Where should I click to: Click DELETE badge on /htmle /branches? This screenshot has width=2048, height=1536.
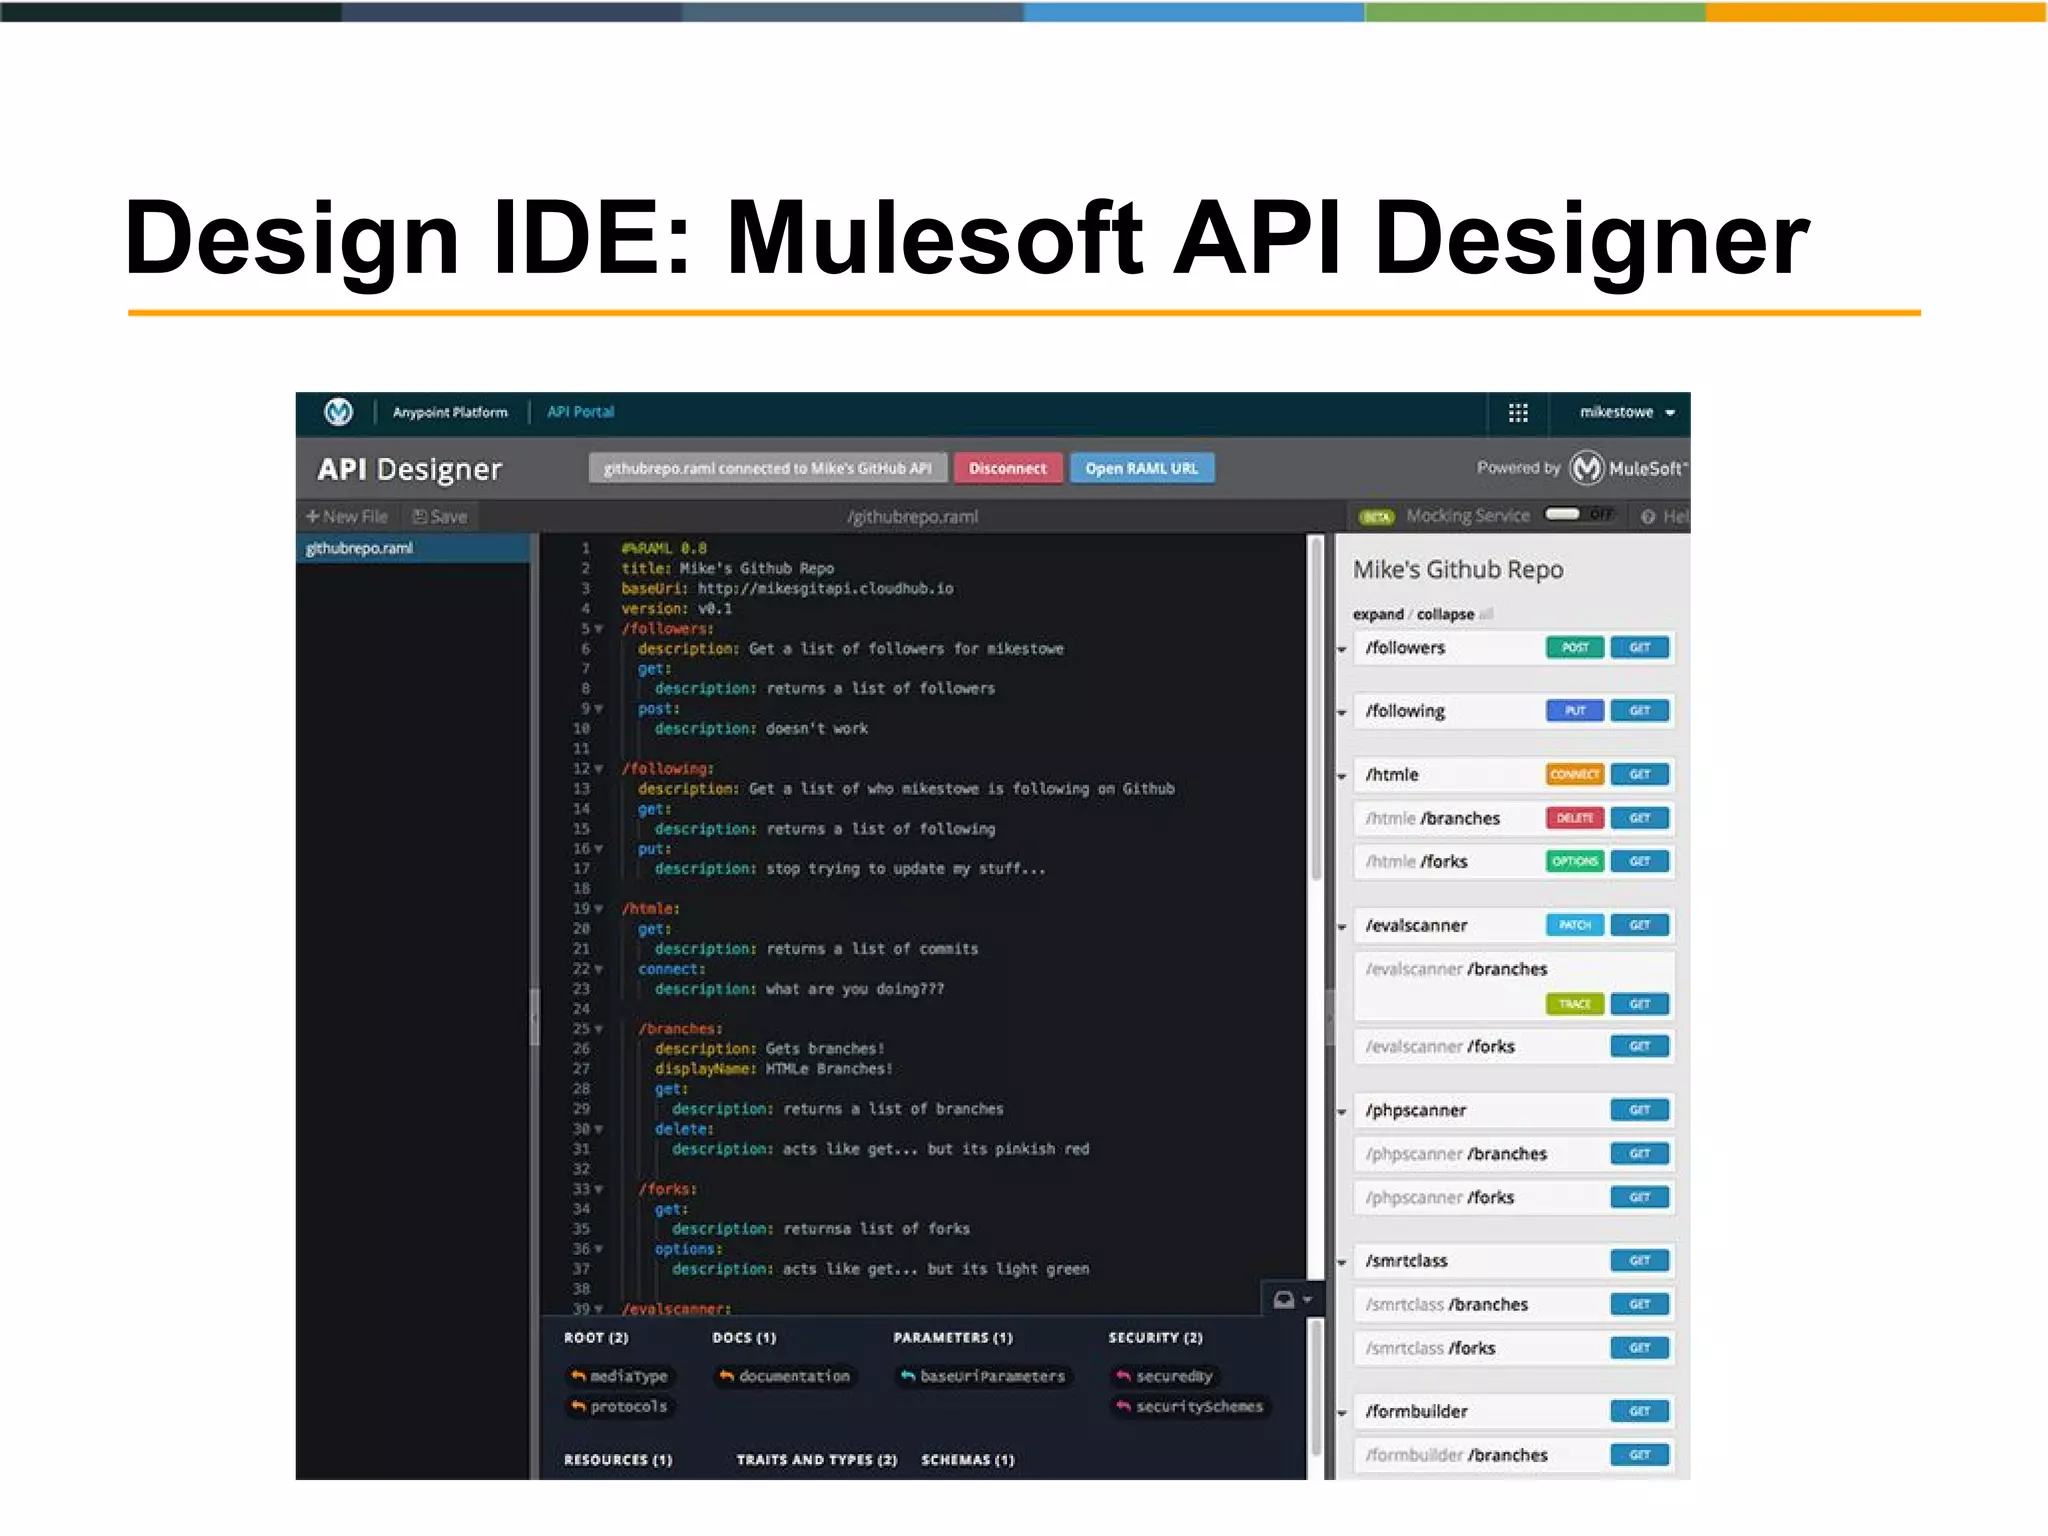1575,818
